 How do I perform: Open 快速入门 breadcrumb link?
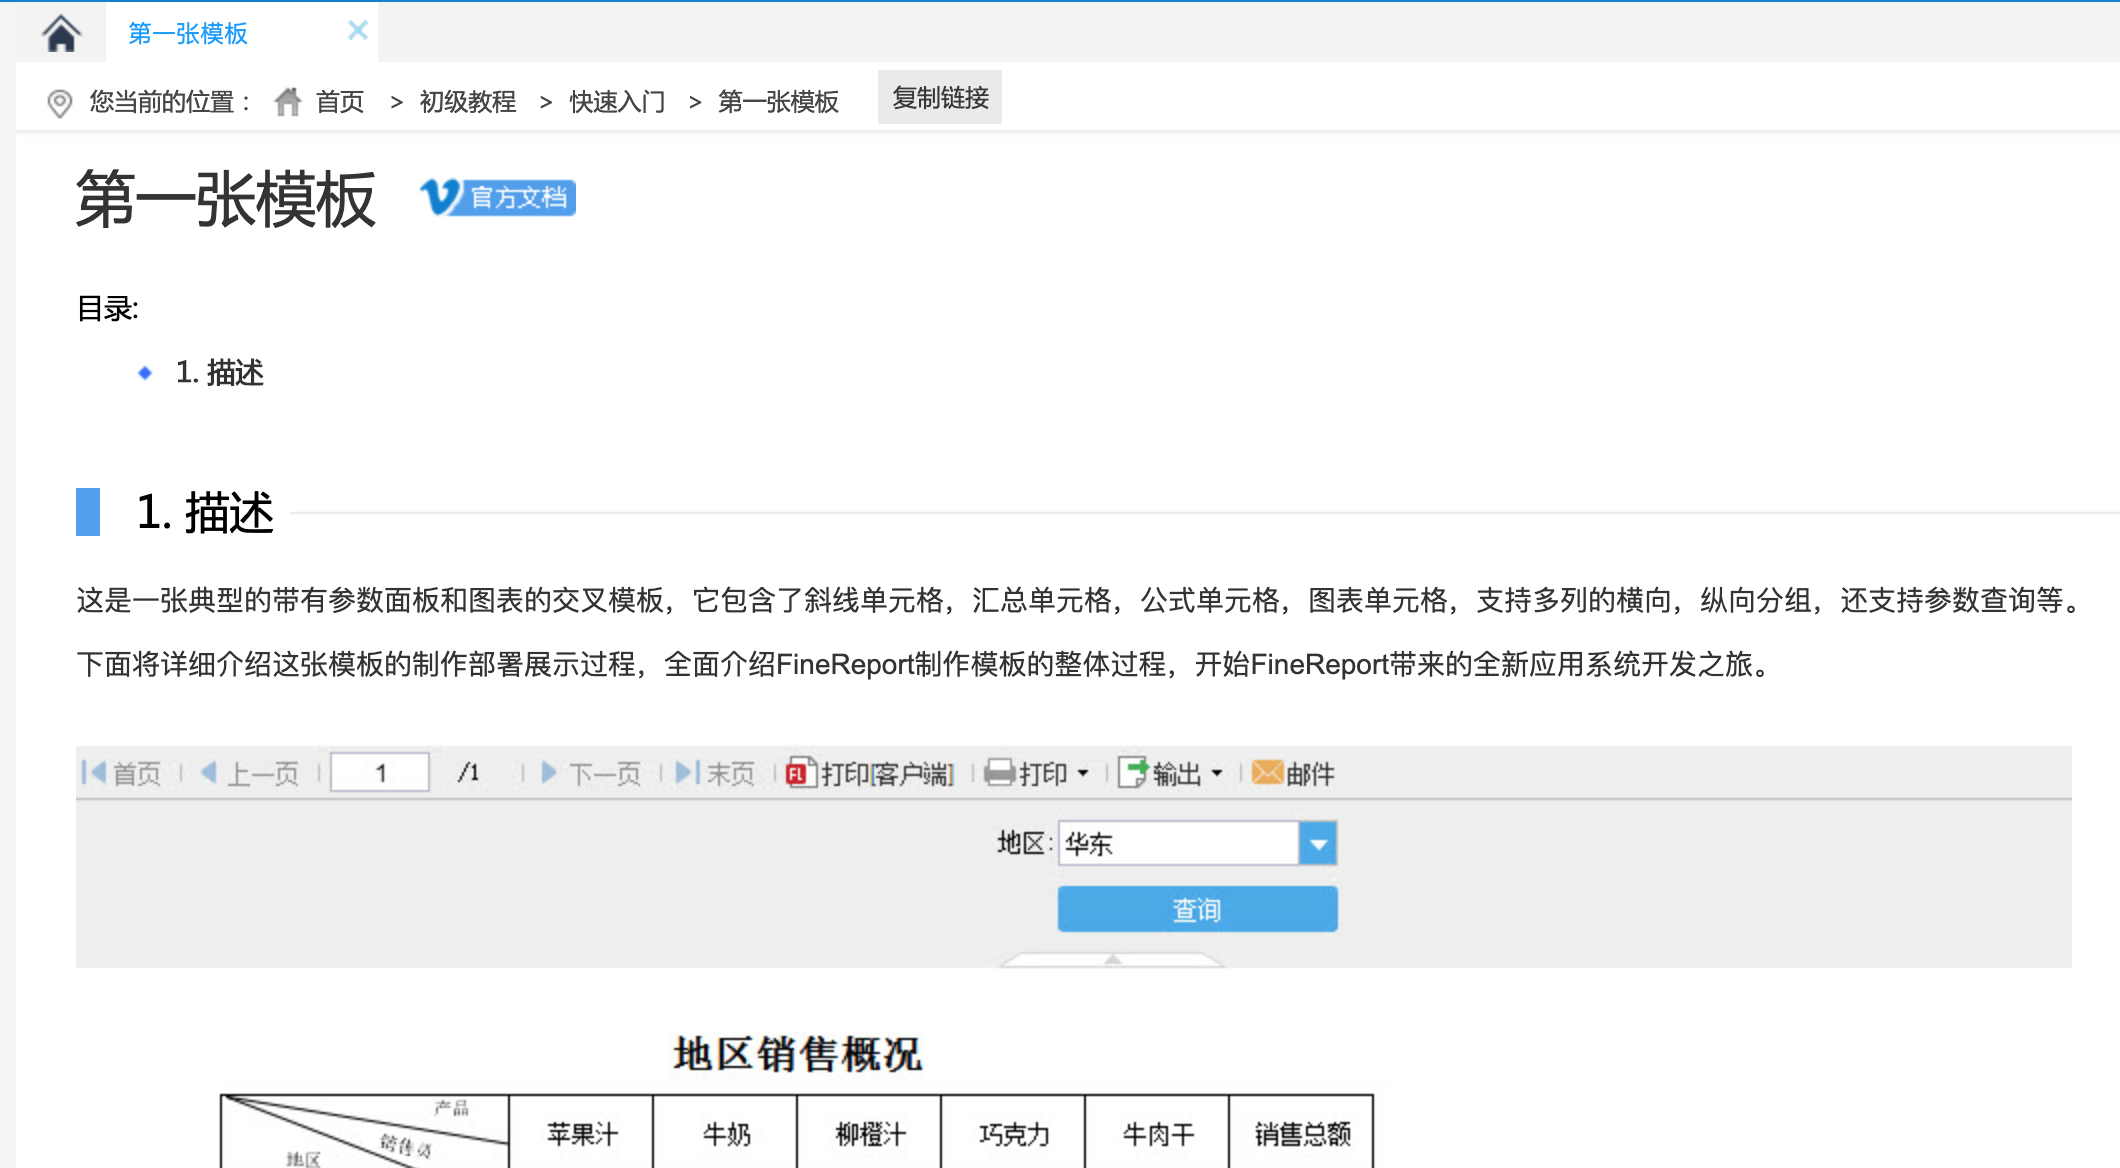tap(617, 102)
